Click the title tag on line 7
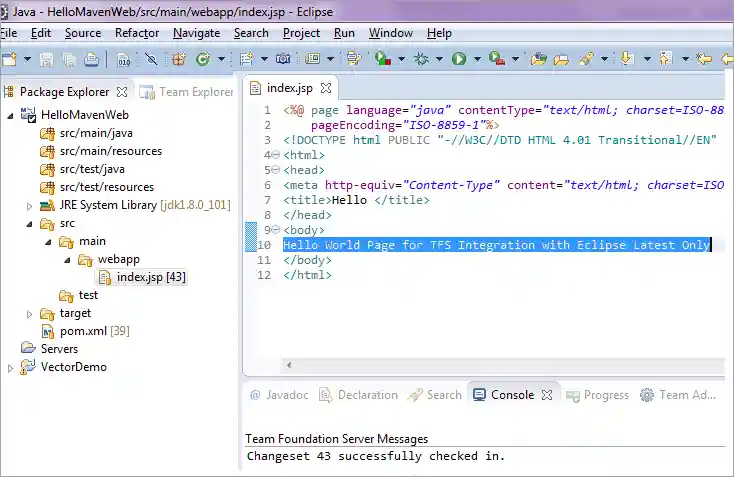734x477 pixels. click(356, 200)
